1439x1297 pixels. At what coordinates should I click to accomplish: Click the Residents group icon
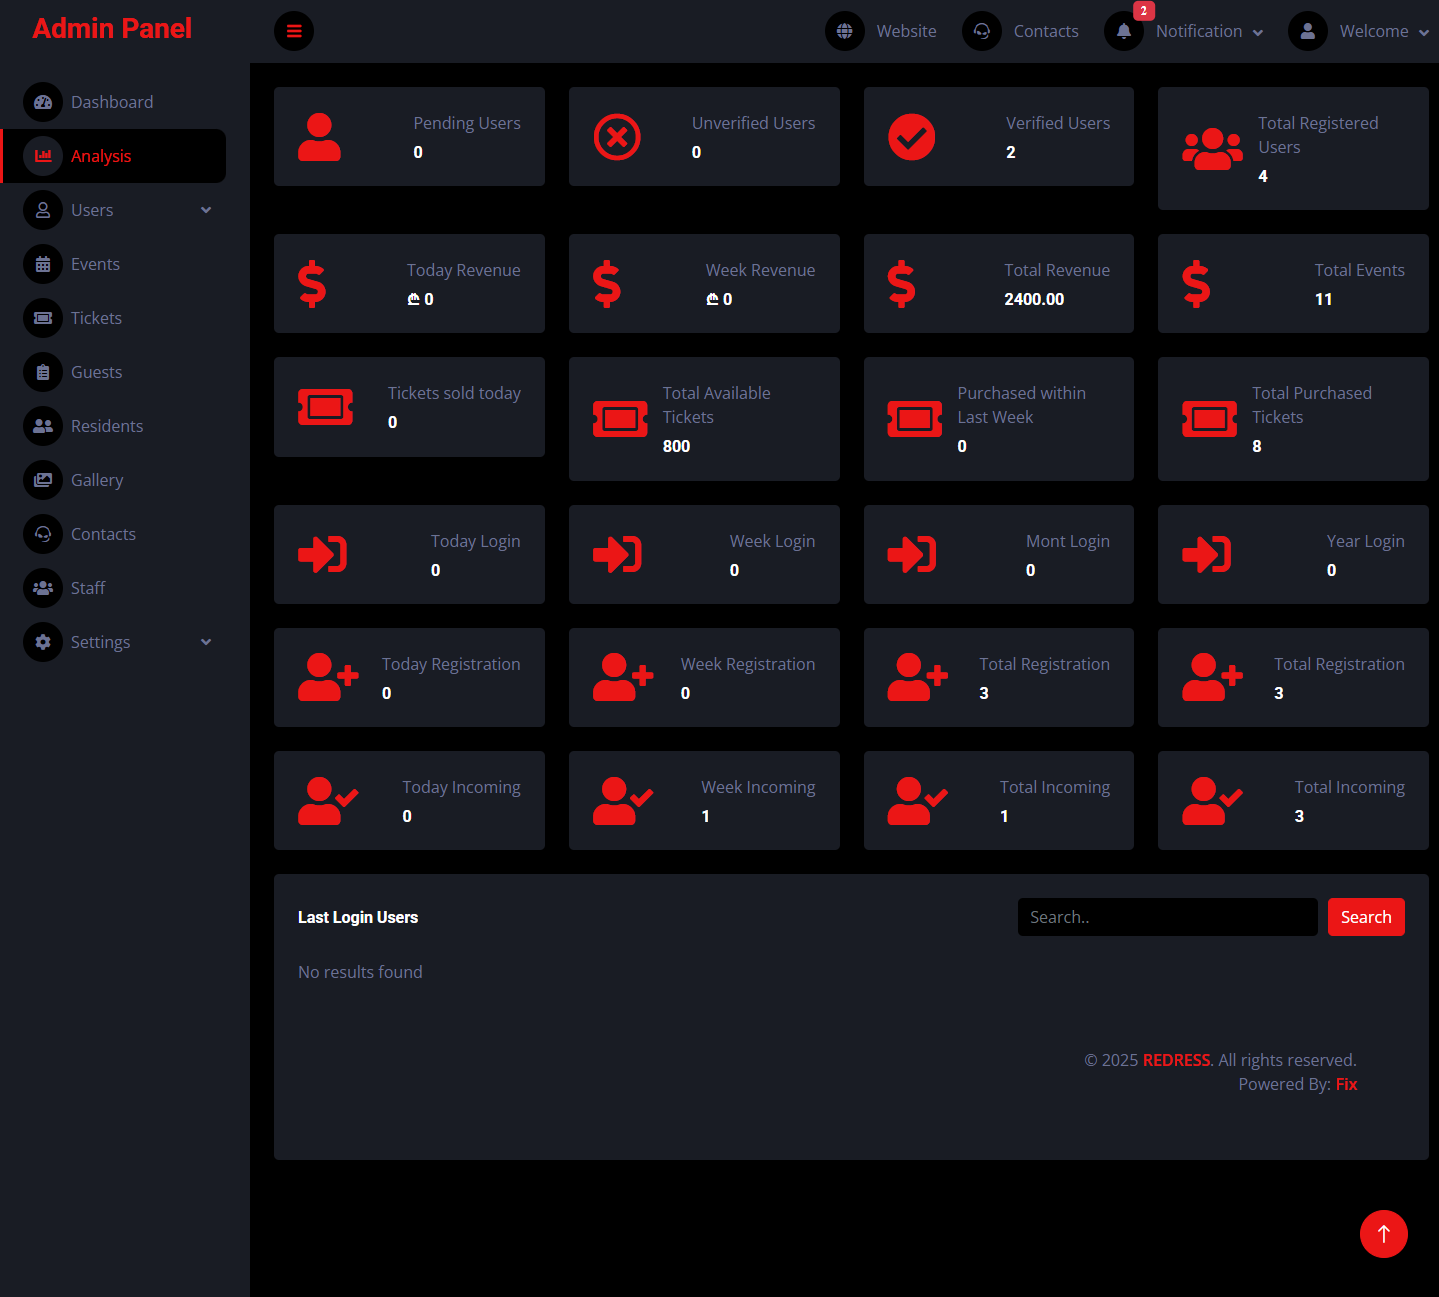(43, 426)
